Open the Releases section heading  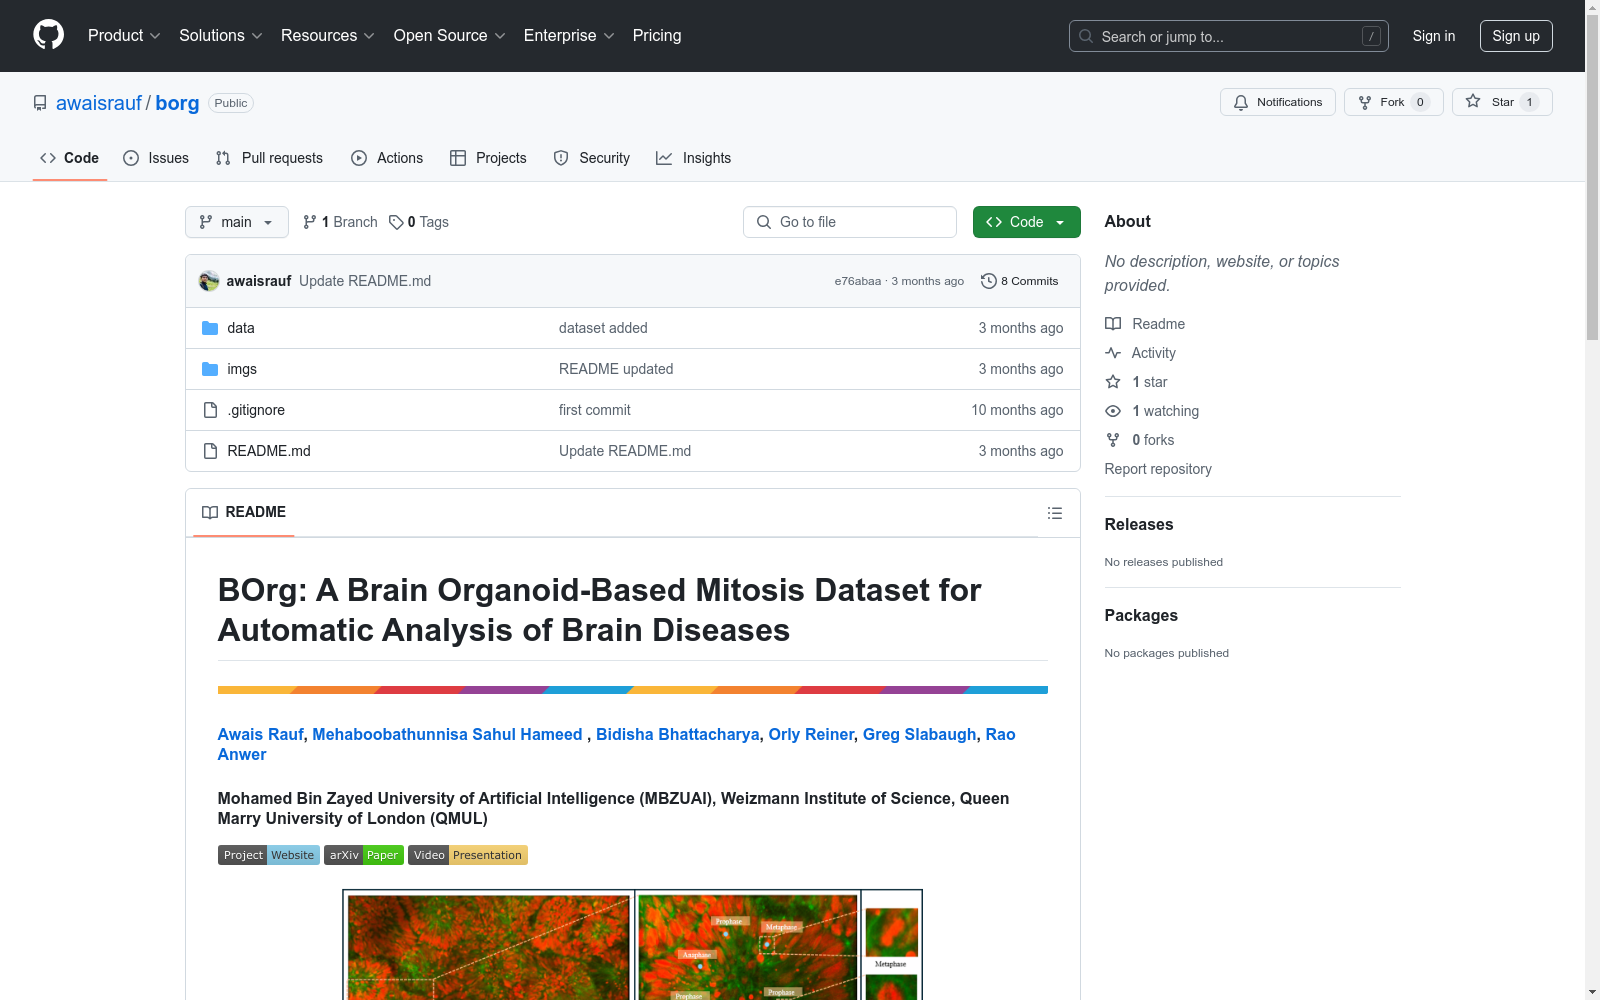pyautogui.click(x=1139, y=524)
